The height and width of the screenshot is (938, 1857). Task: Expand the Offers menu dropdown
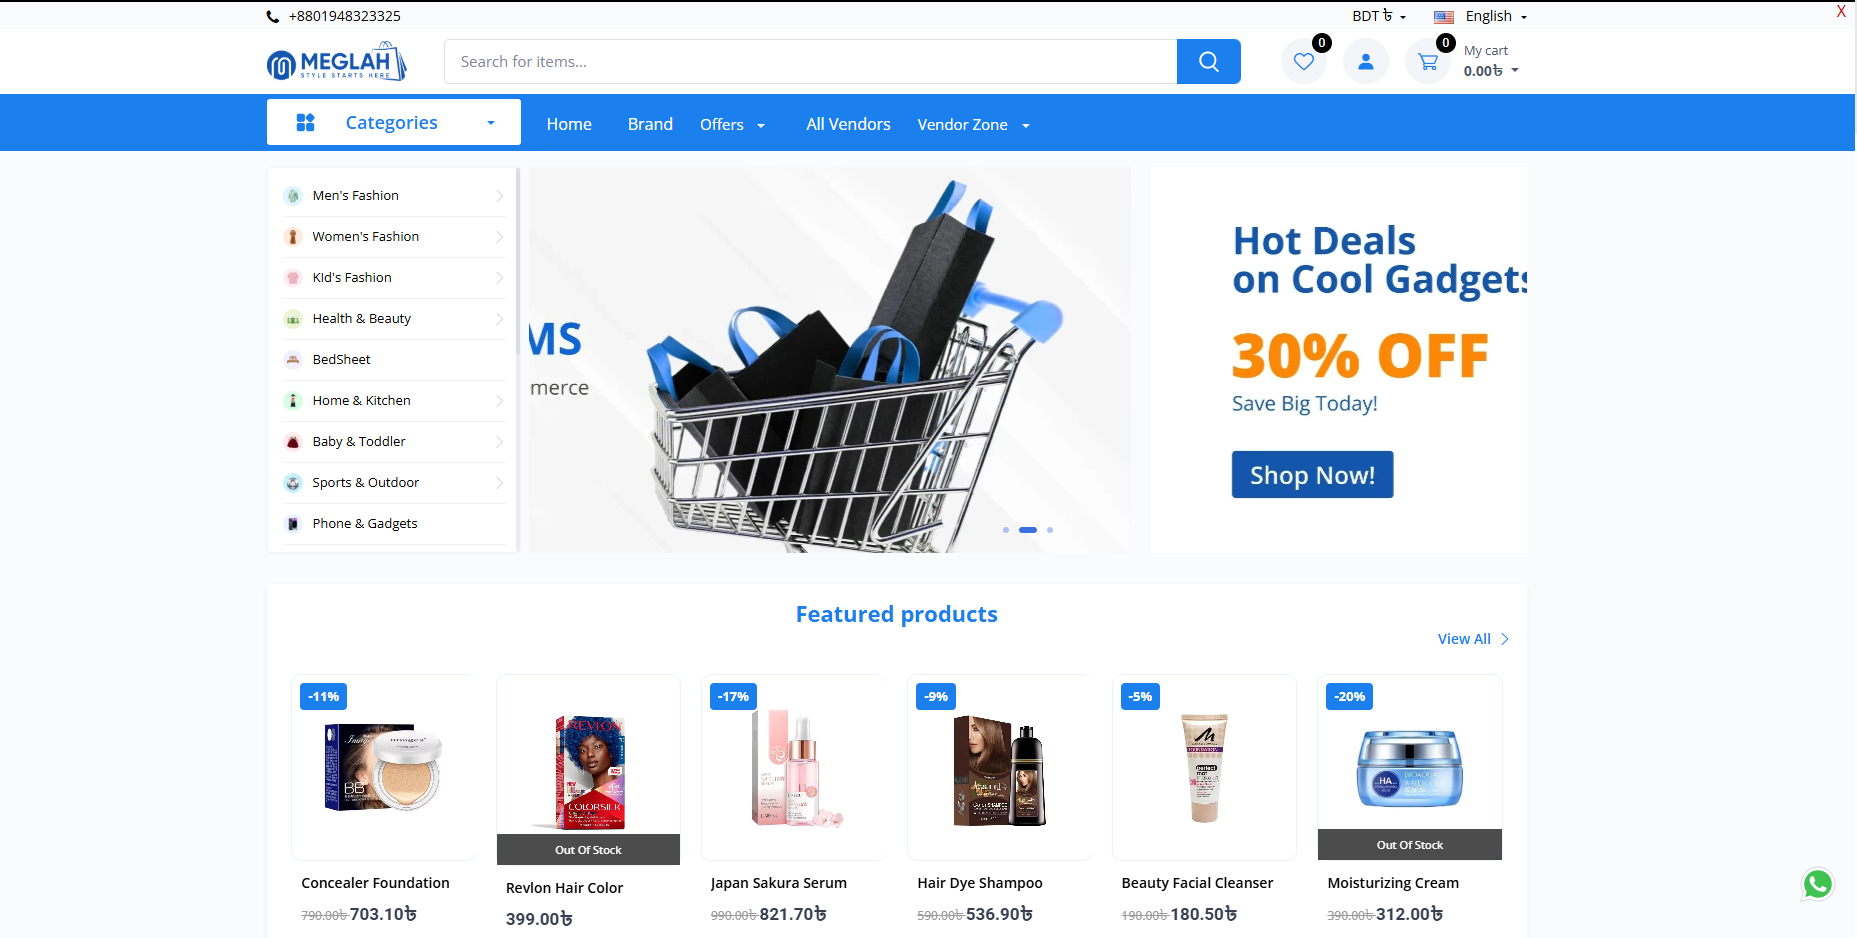click(732, 125)
